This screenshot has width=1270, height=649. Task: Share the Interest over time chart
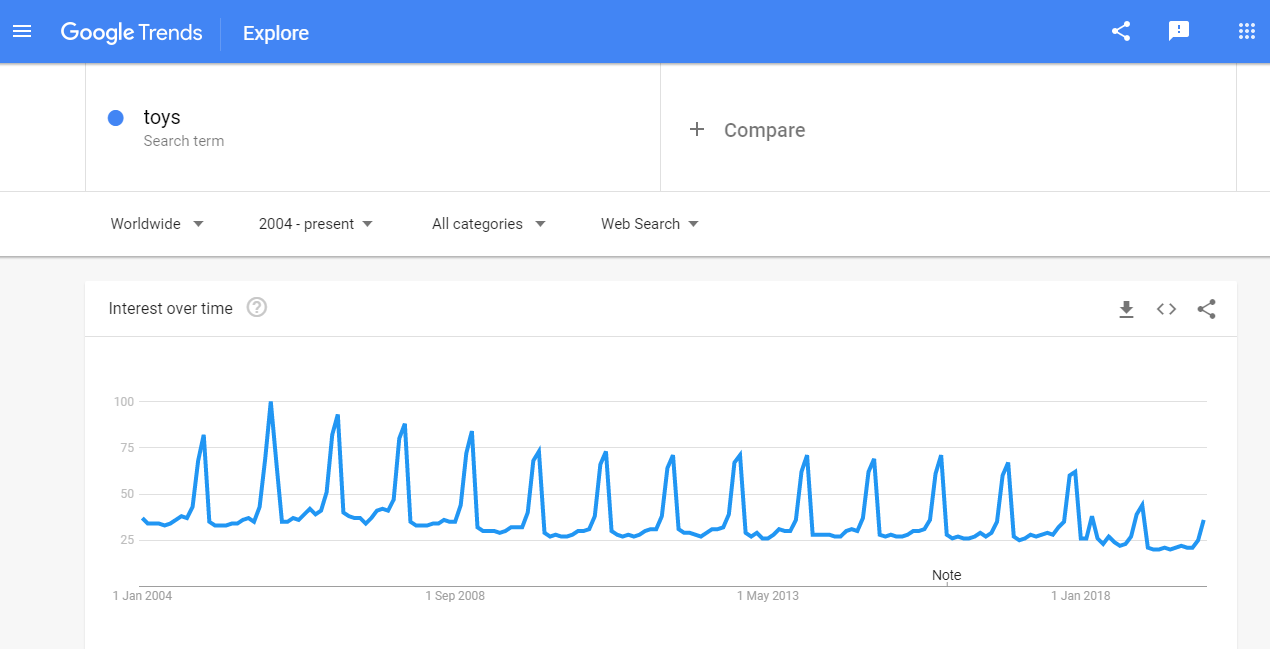[1206, 309]
